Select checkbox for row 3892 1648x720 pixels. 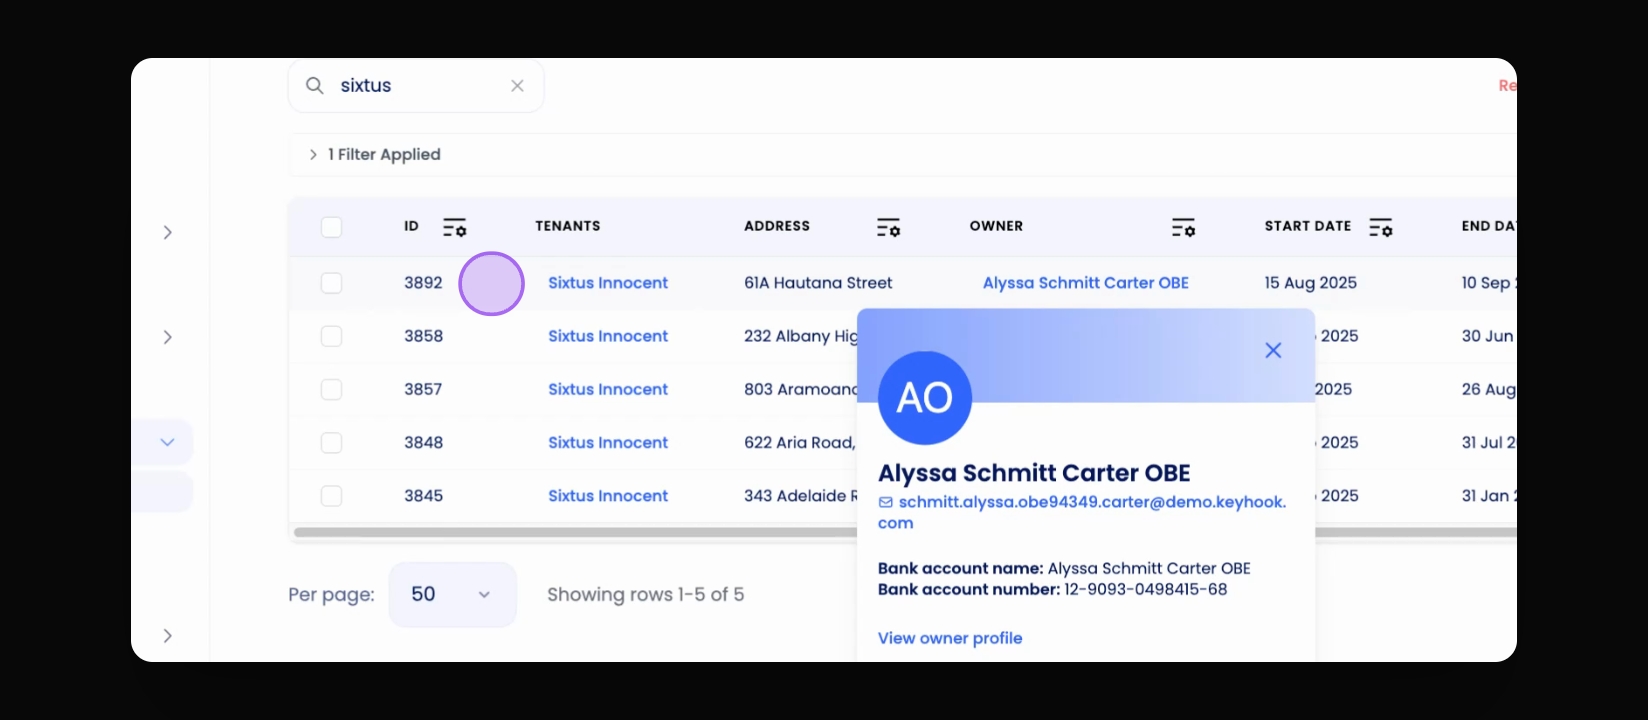tap(331, 283)
